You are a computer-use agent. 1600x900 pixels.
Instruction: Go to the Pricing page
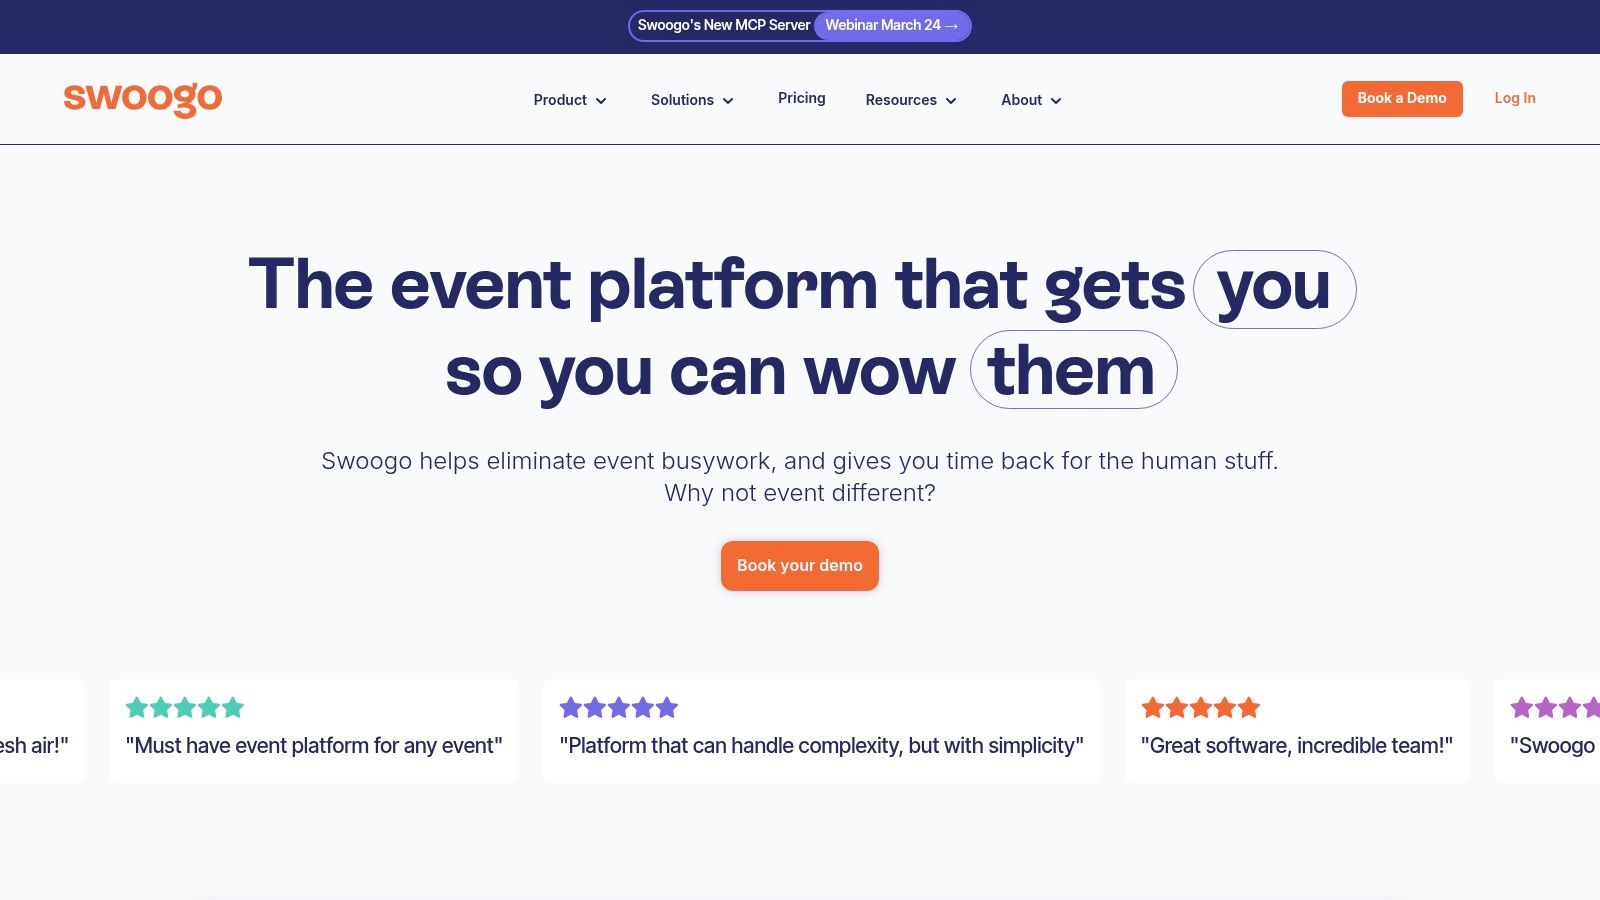(802, 98)
